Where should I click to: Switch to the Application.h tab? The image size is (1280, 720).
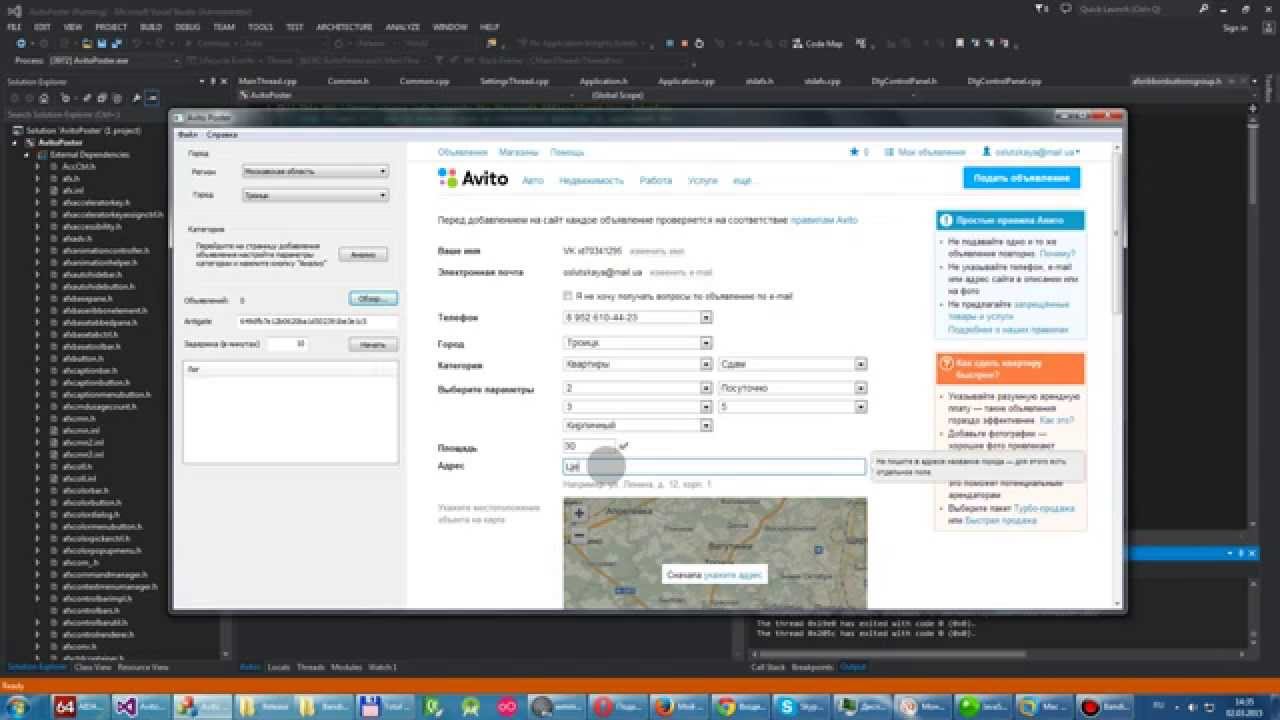coord(602,80)
